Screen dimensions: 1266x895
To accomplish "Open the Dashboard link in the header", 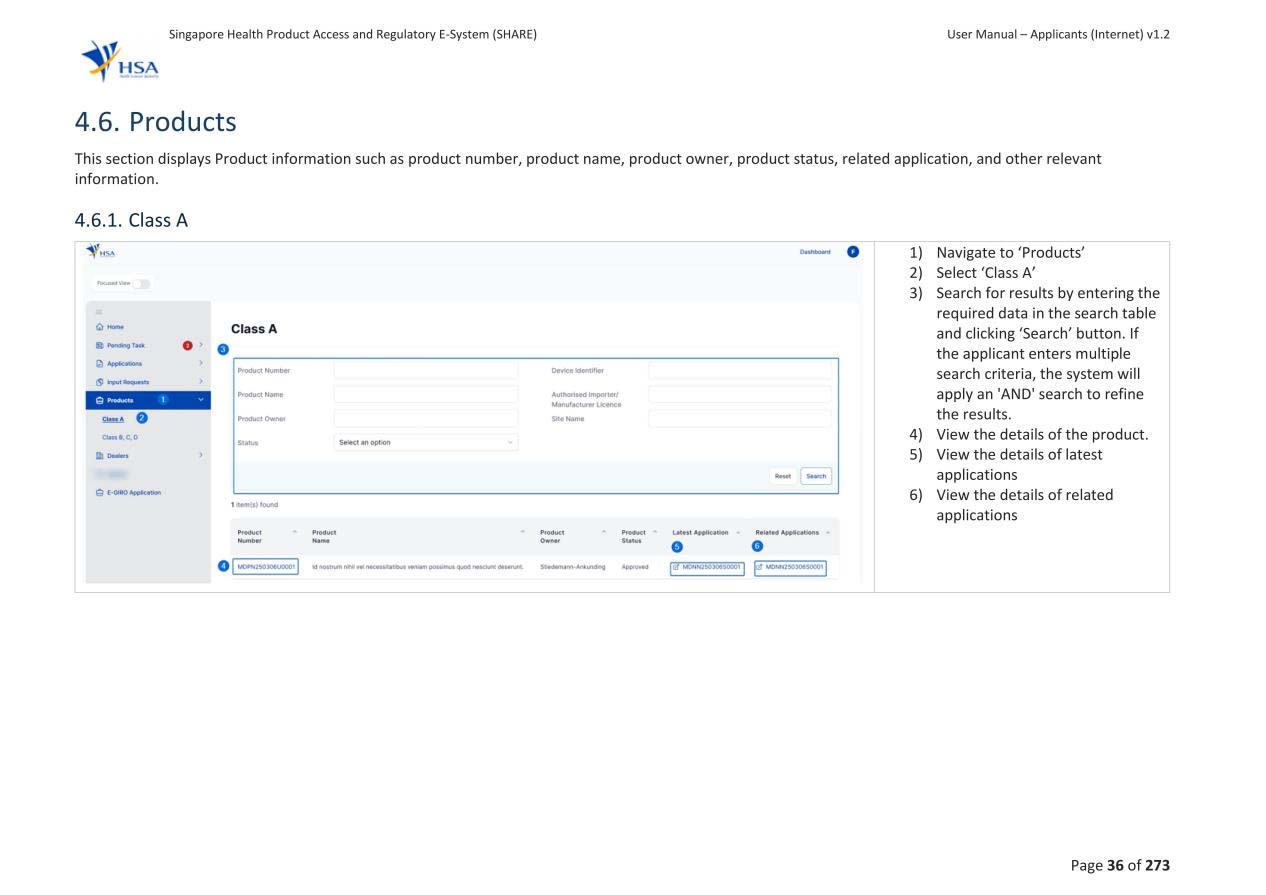I will pos(814,252).
